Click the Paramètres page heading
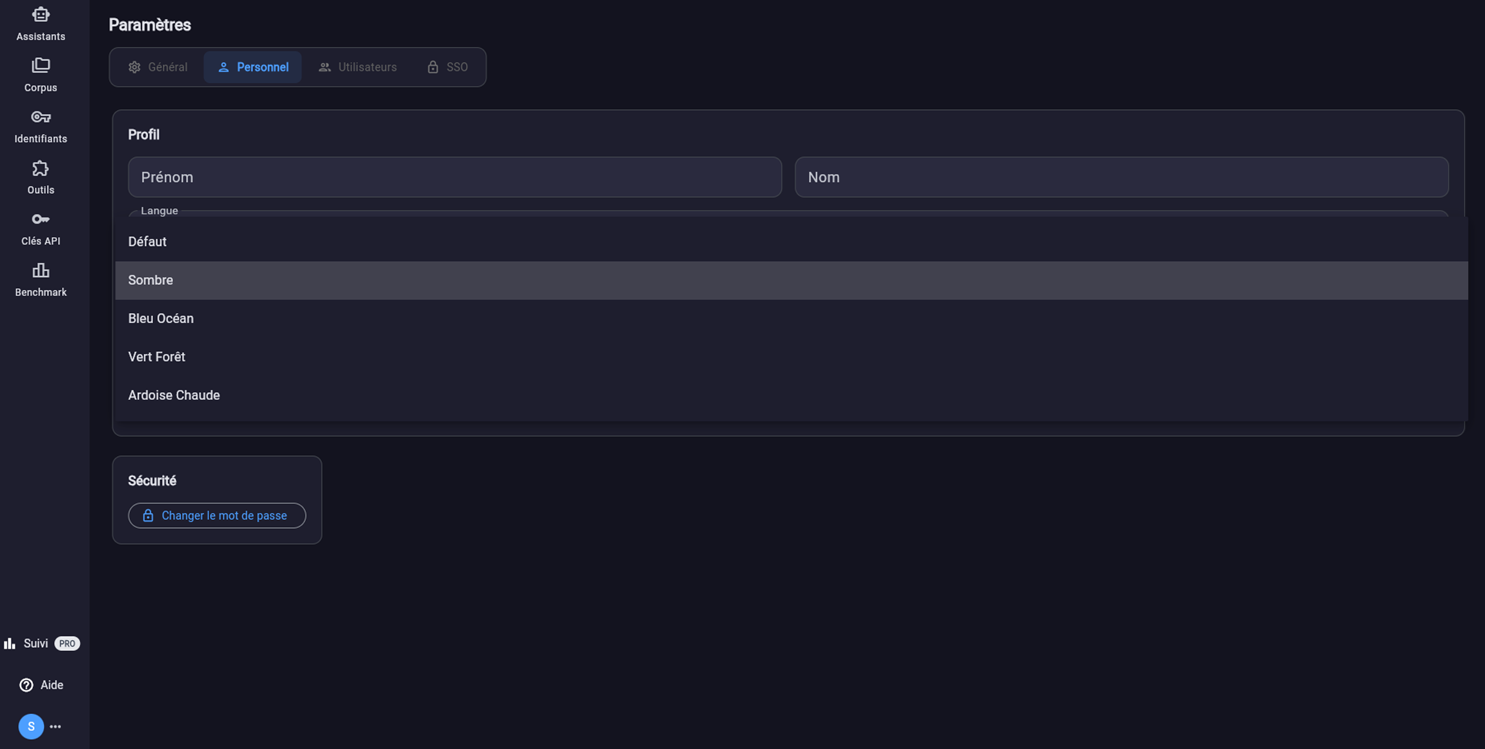The height and width of the screenshot is (749, 1485). click(150, 25)
